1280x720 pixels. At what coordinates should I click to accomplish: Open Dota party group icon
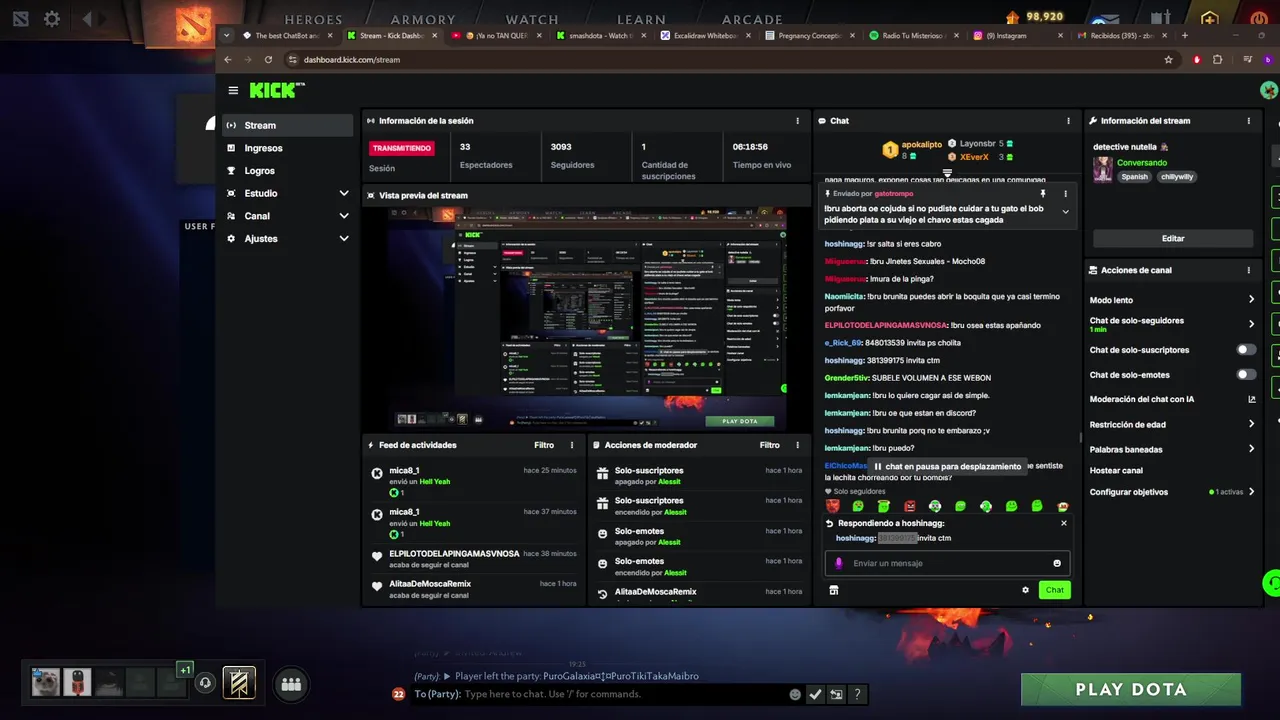tap(291, 684)
